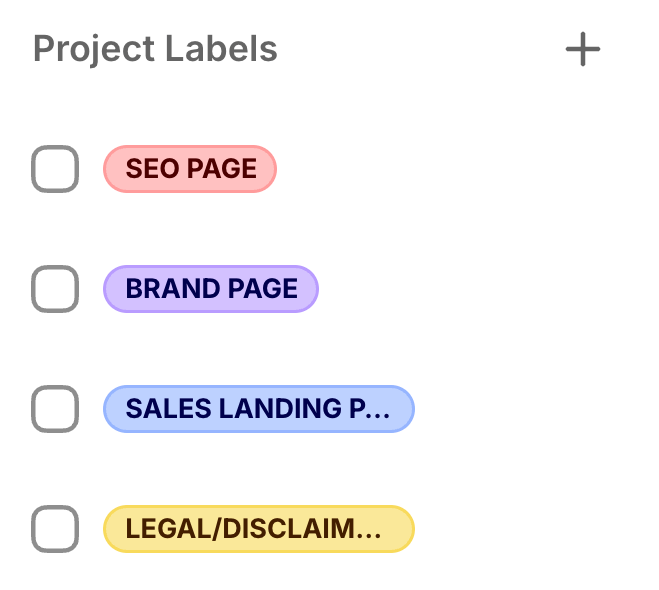Check the SALES LANDING P... label box
The image size is (659, 590).
pyautogui.click(x=55, y=409)
